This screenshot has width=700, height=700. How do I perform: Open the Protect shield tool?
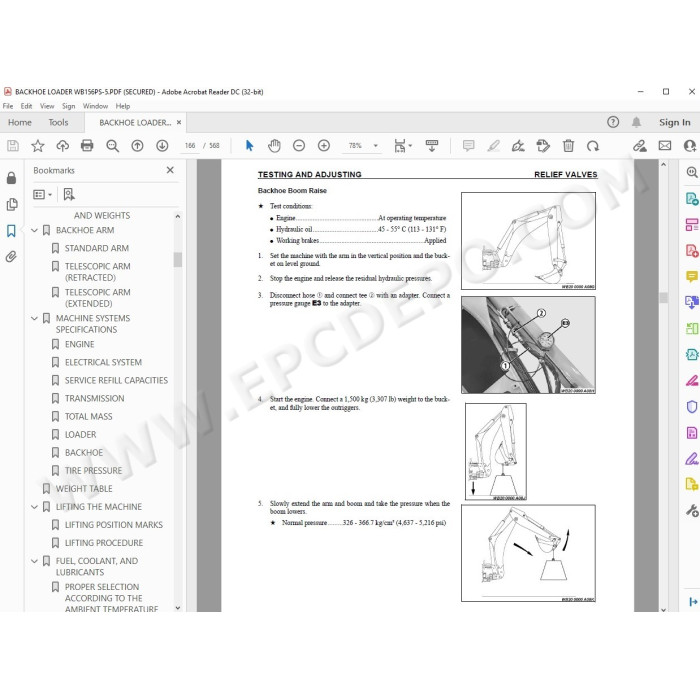coord(692,407)
